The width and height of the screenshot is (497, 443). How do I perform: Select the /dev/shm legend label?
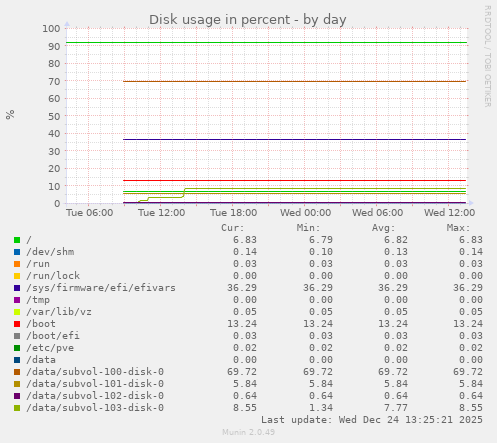(50, 252)
